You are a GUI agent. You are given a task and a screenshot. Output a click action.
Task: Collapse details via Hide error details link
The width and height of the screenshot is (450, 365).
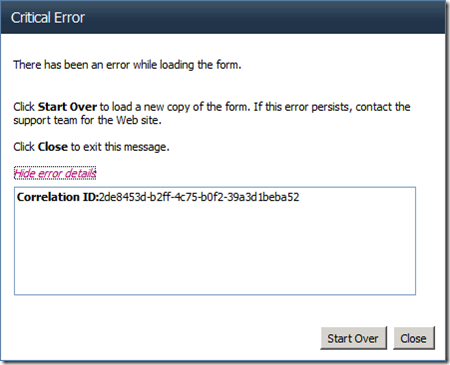coord(55,173)
